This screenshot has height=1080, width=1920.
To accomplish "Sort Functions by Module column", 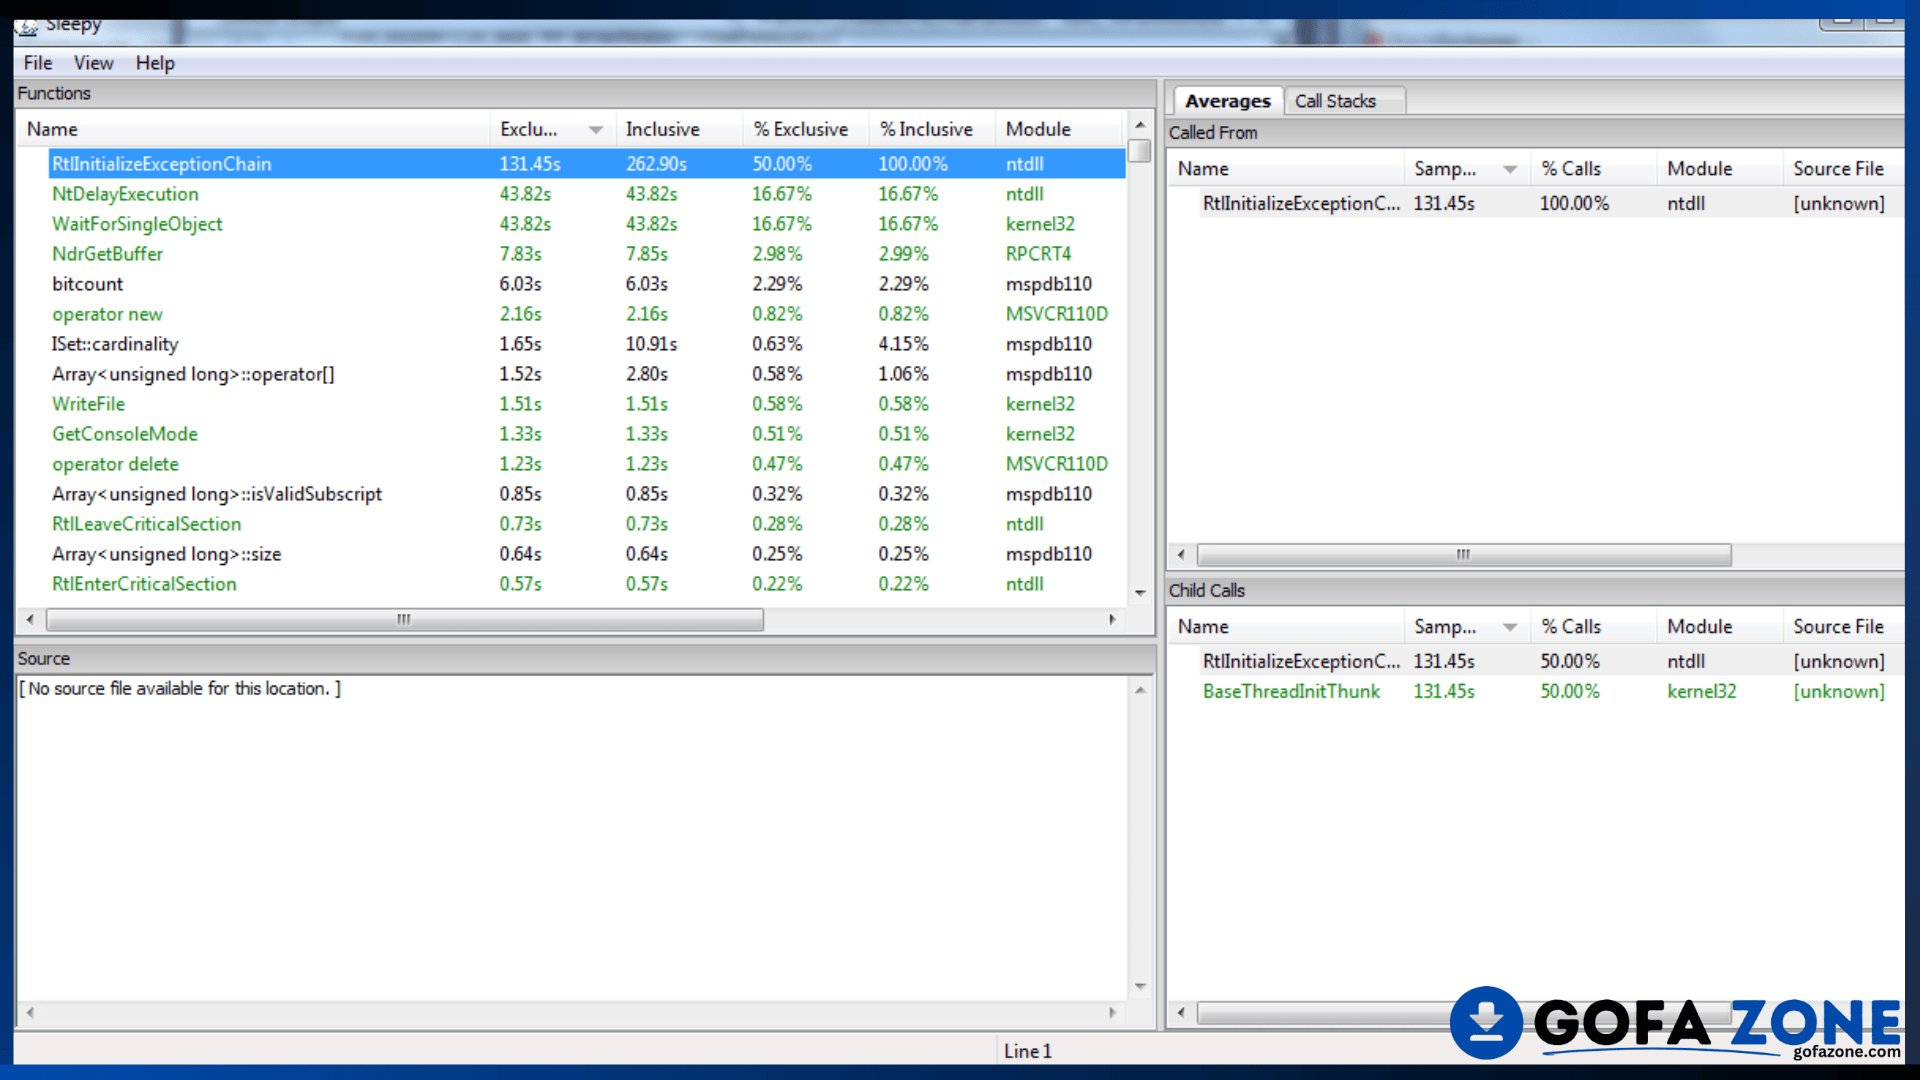I will tap(1058, 129).
